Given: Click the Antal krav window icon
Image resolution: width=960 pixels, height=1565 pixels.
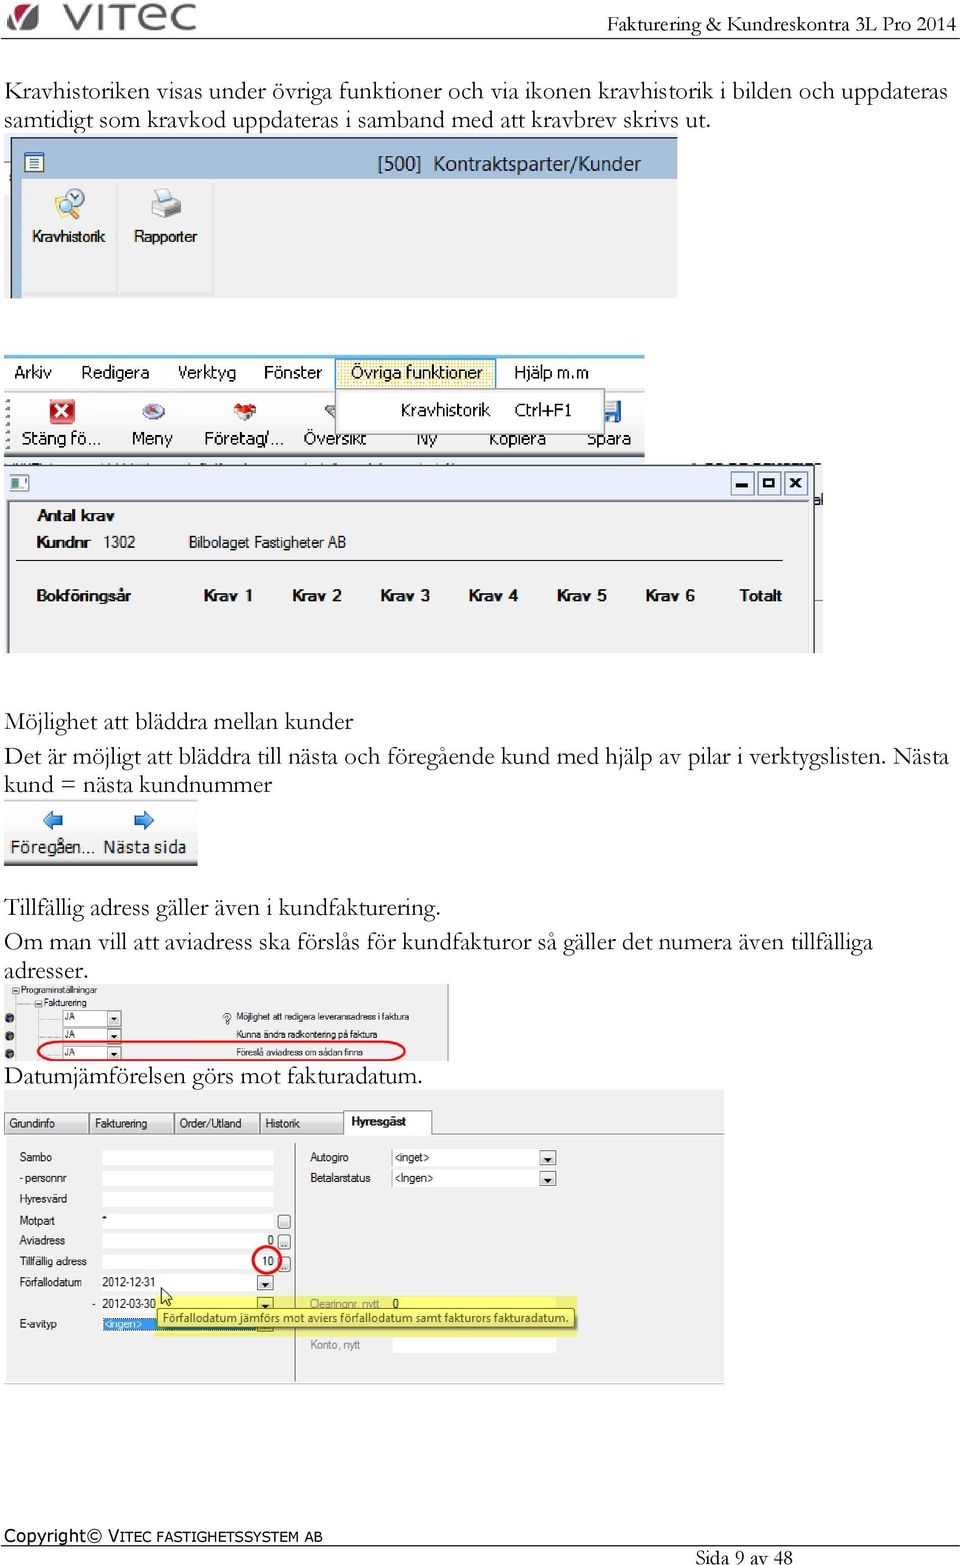Looking at the screenshot, I should tap(19, 483).
